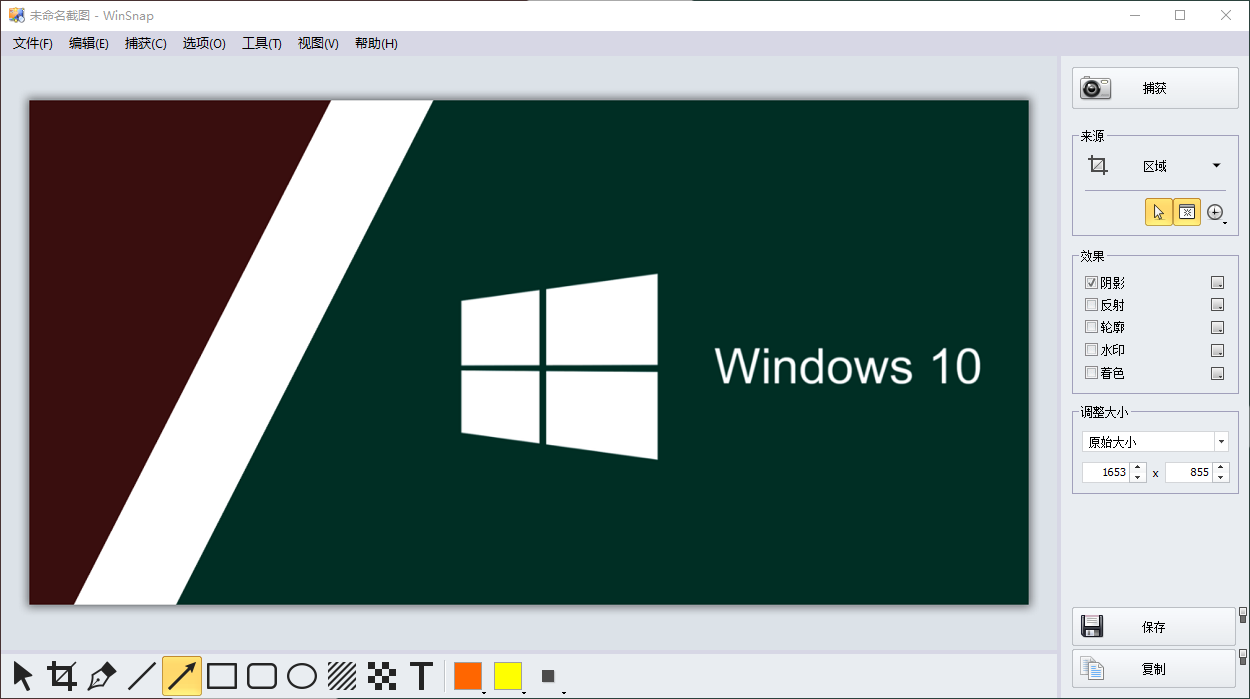Select the Hatch highlight tool

tap(342, 676)
